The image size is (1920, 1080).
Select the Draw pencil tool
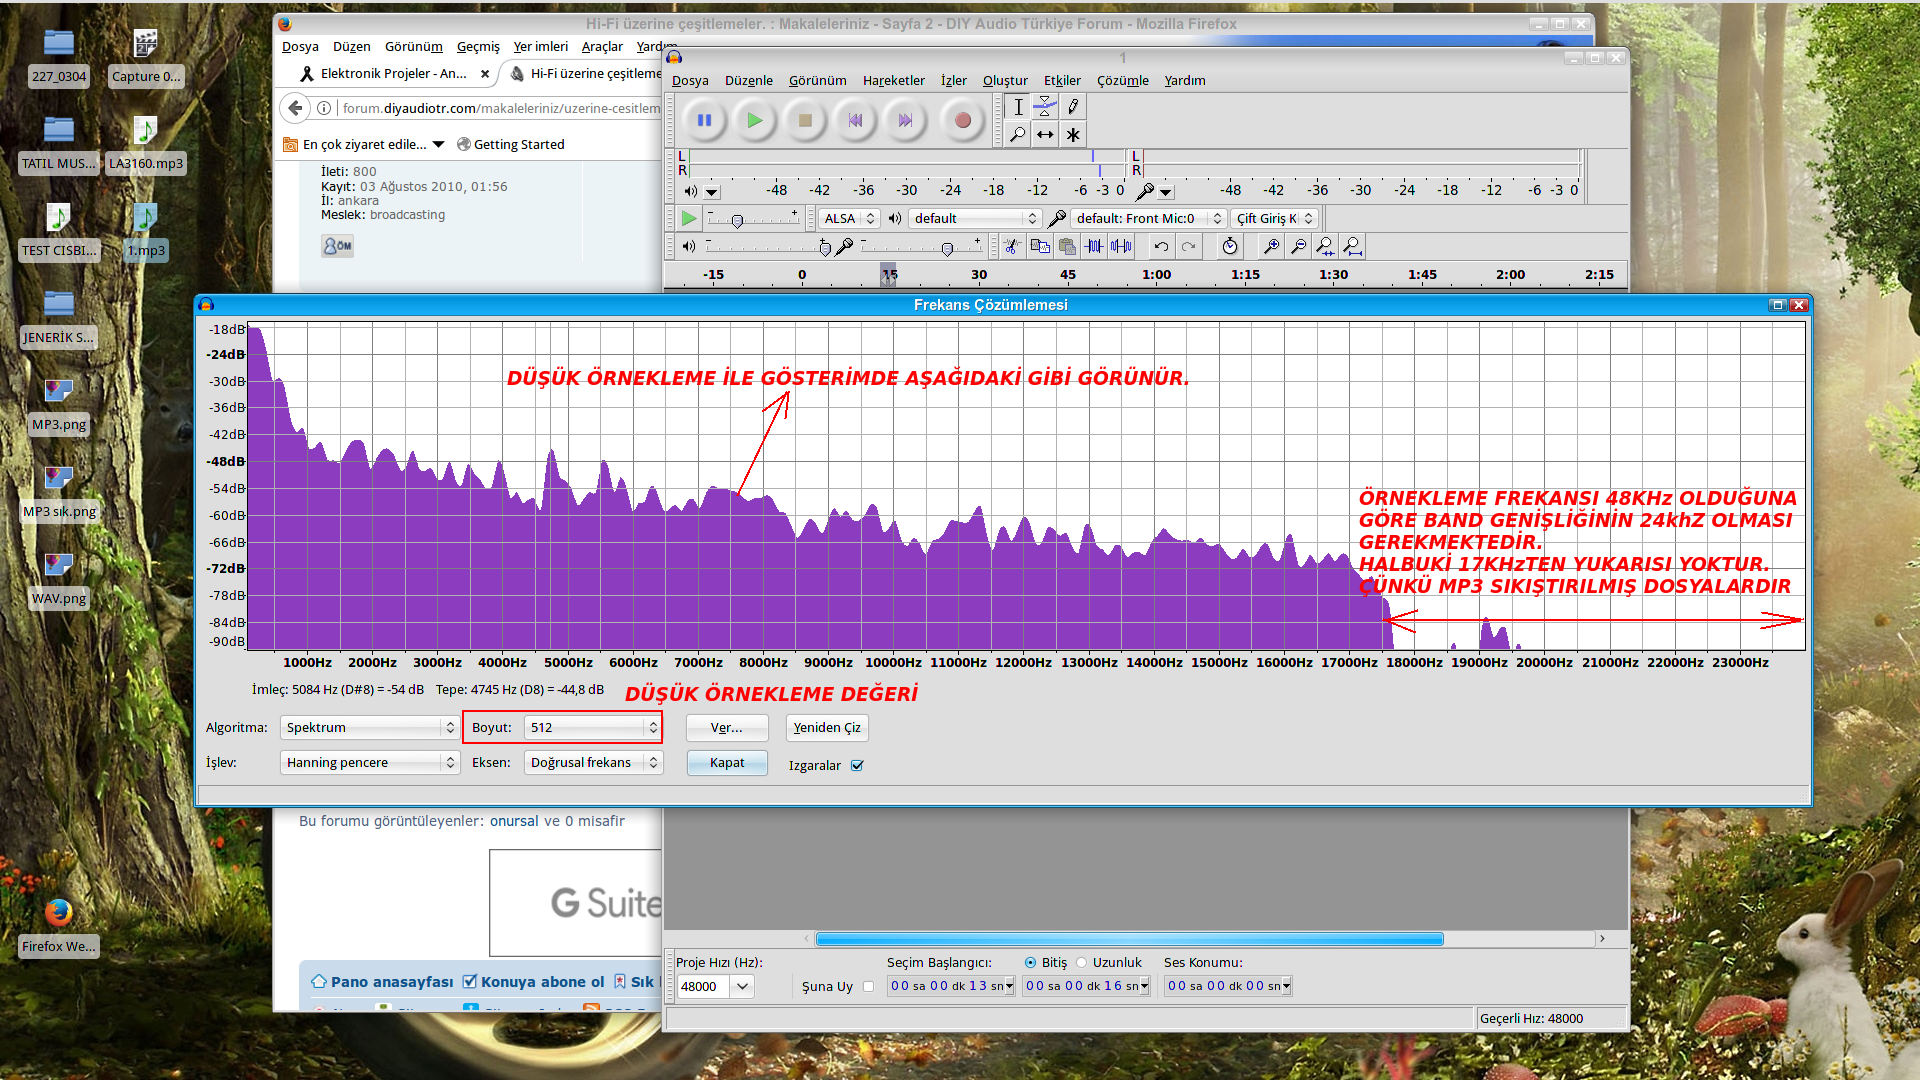[1073, 107]
